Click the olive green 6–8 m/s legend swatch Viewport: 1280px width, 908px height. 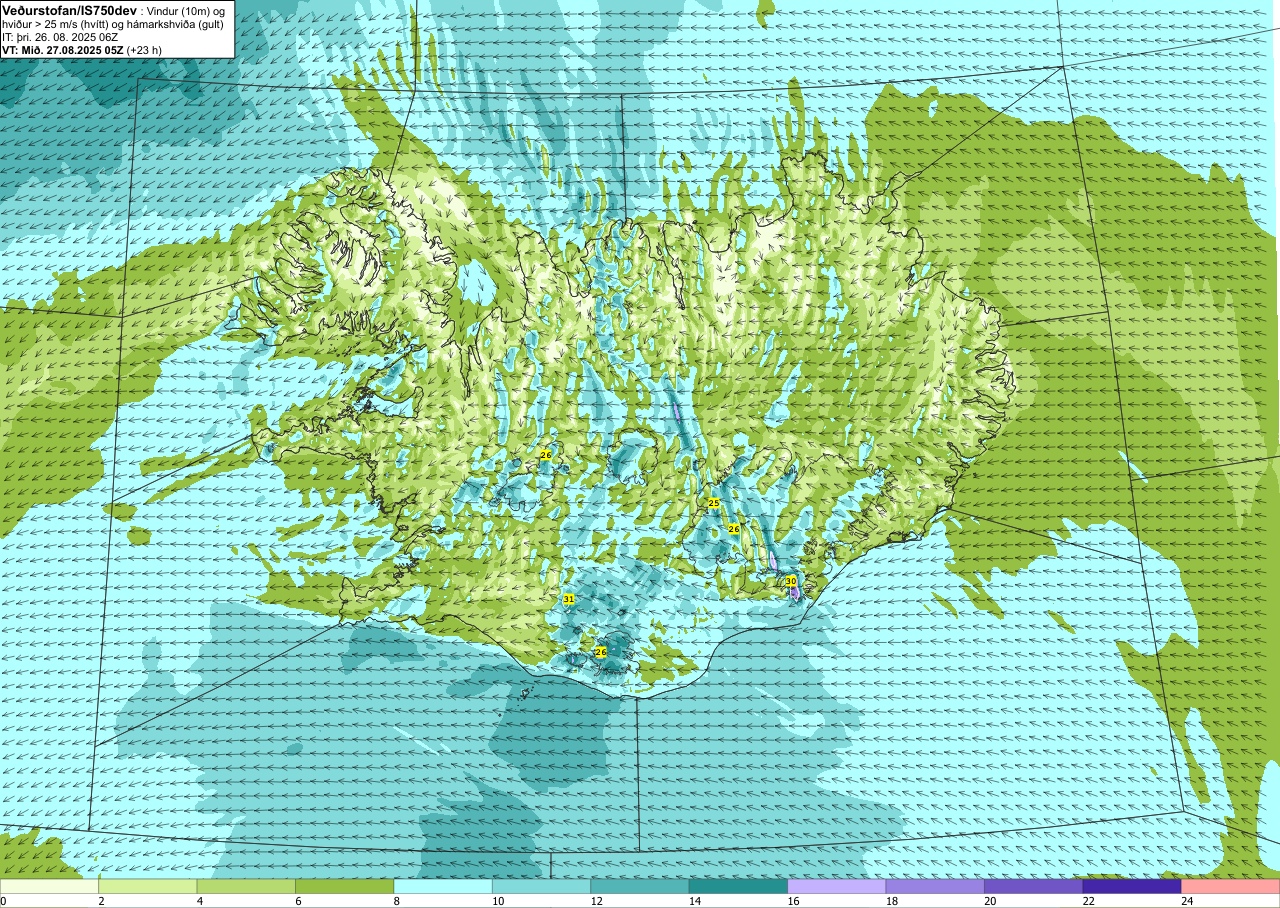[x=344, y=886]
